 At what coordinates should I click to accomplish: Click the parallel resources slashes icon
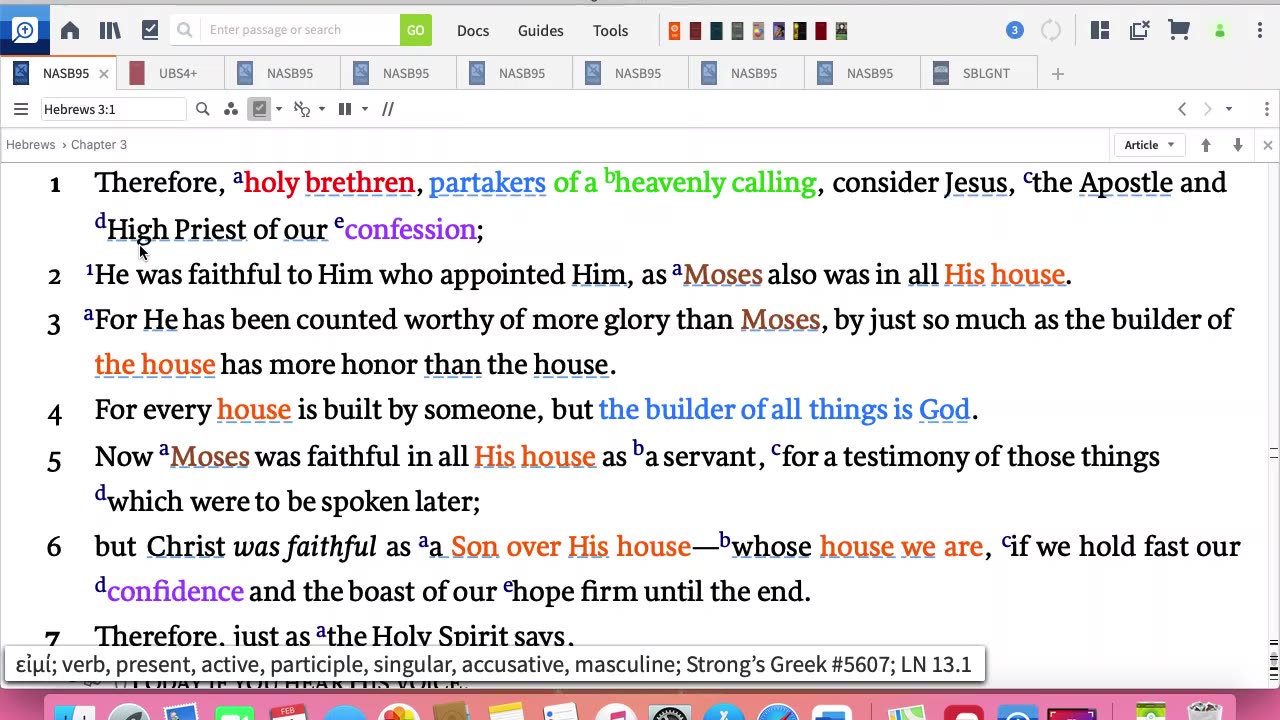[x=388, y=109]
